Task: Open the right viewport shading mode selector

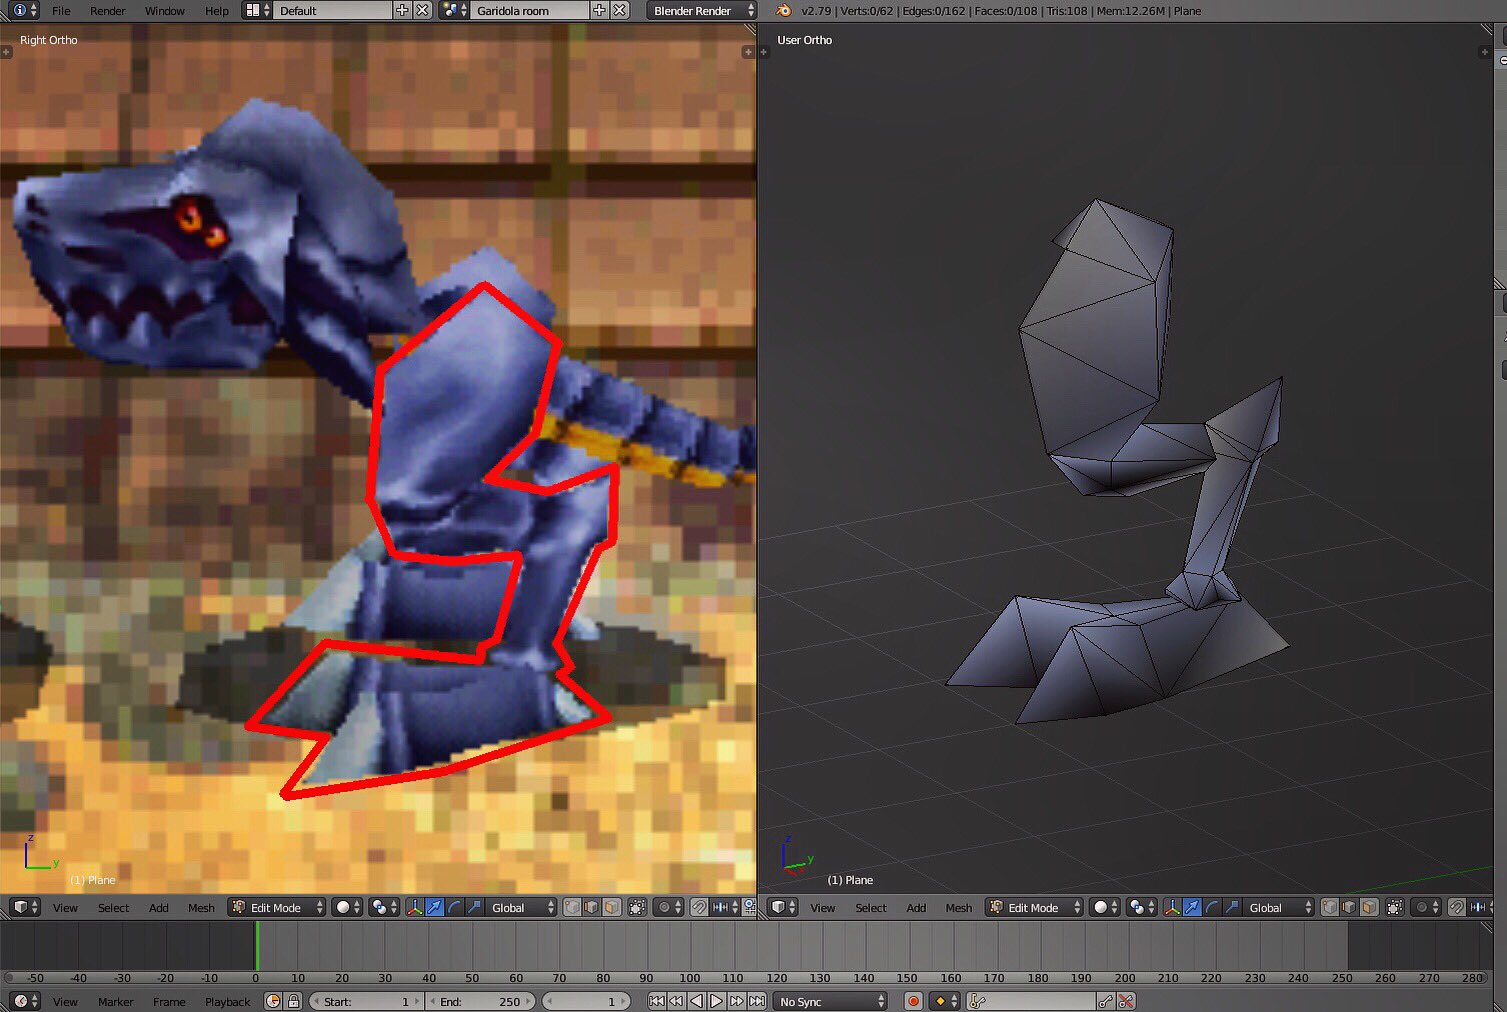Action: 1105,907
